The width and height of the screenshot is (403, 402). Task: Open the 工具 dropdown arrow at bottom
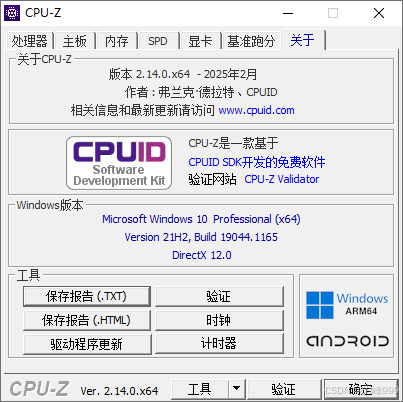coord(237,388)
